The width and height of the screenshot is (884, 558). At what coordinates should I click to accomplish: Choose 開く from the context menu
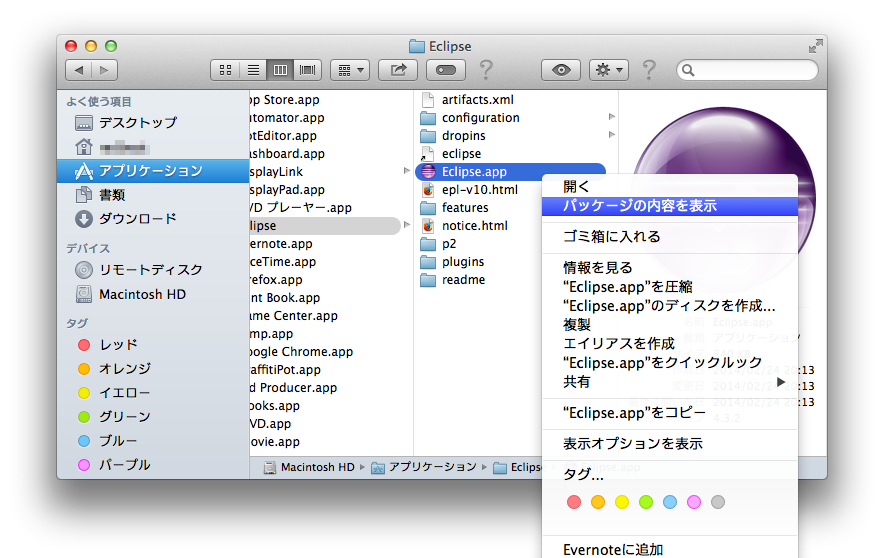click(x=670, y=187)
